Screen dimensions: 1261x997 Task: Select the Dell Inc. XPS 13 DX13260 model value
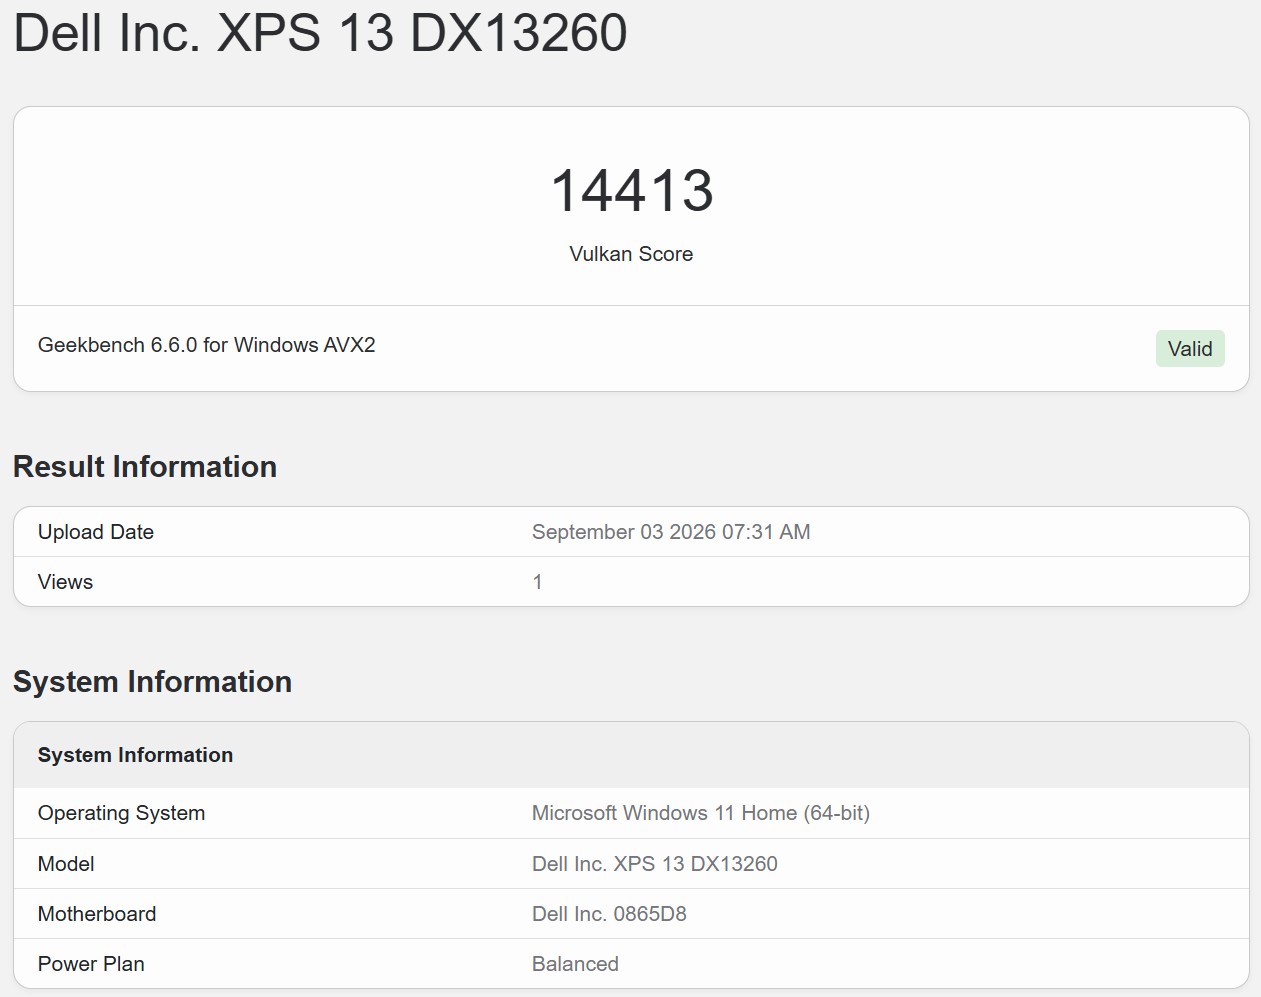tap(655, 864)
